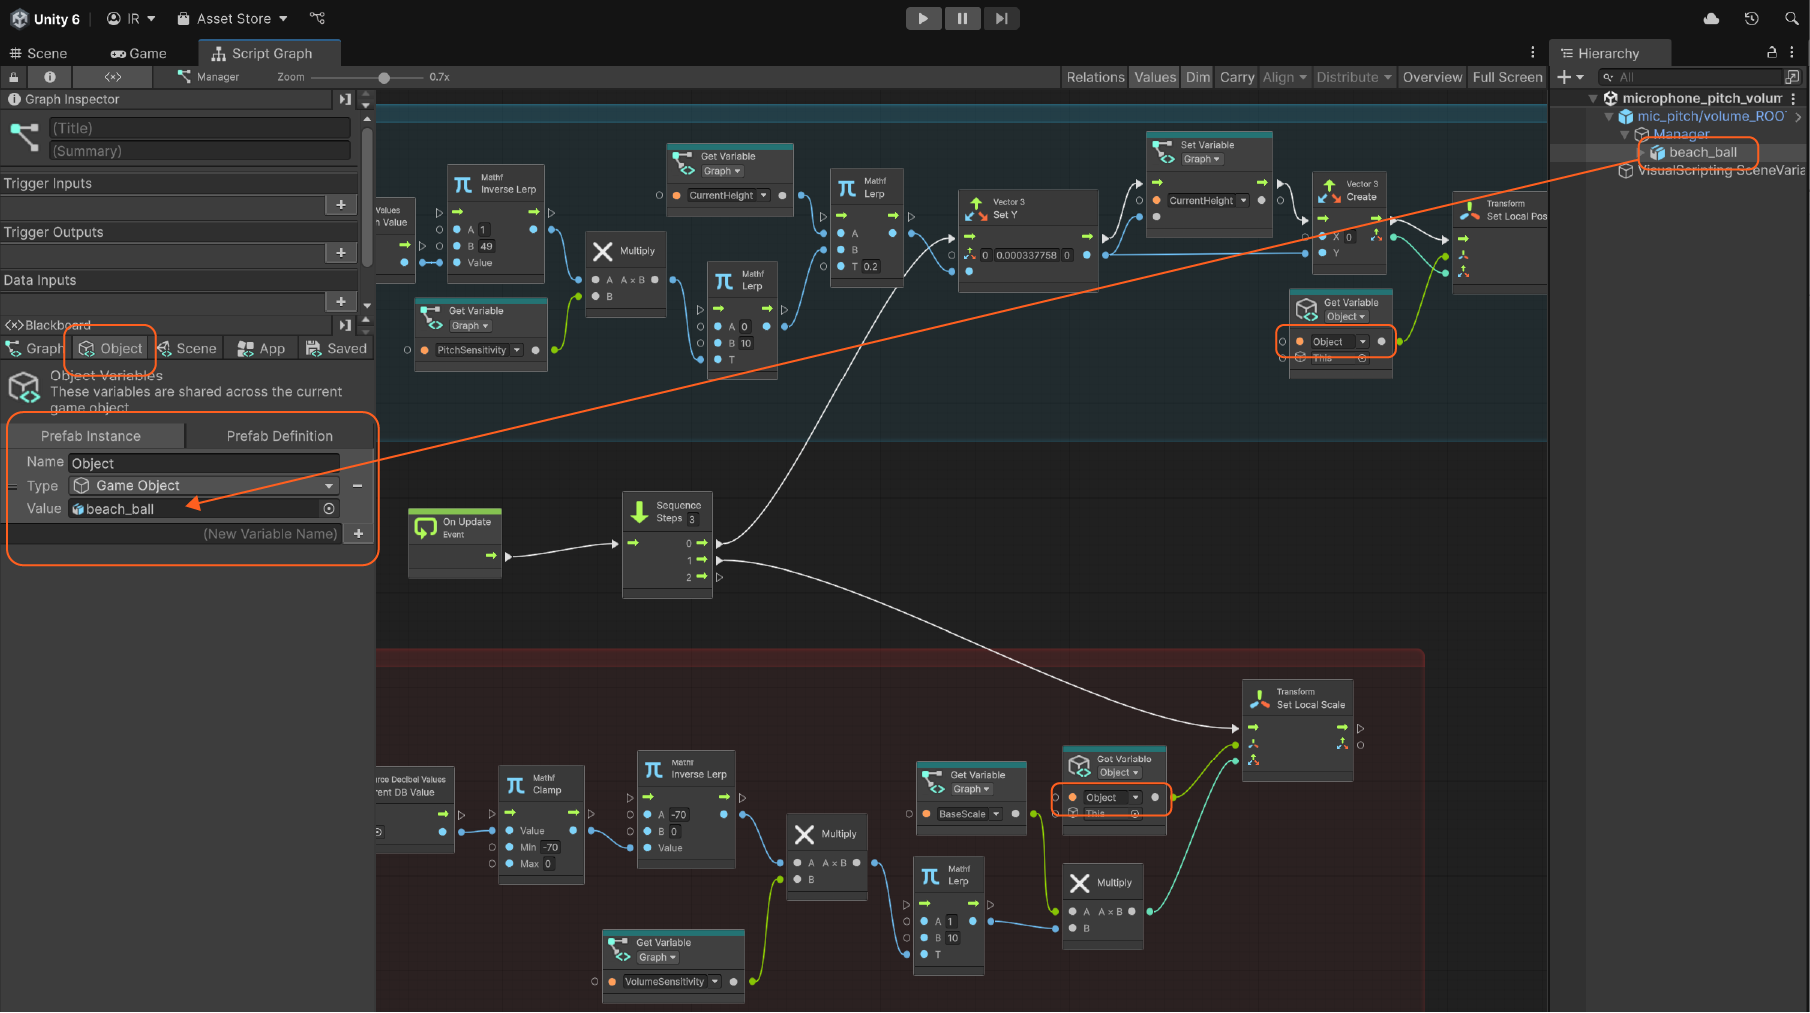Toggle the Relations display option

tap(1095, 77)
